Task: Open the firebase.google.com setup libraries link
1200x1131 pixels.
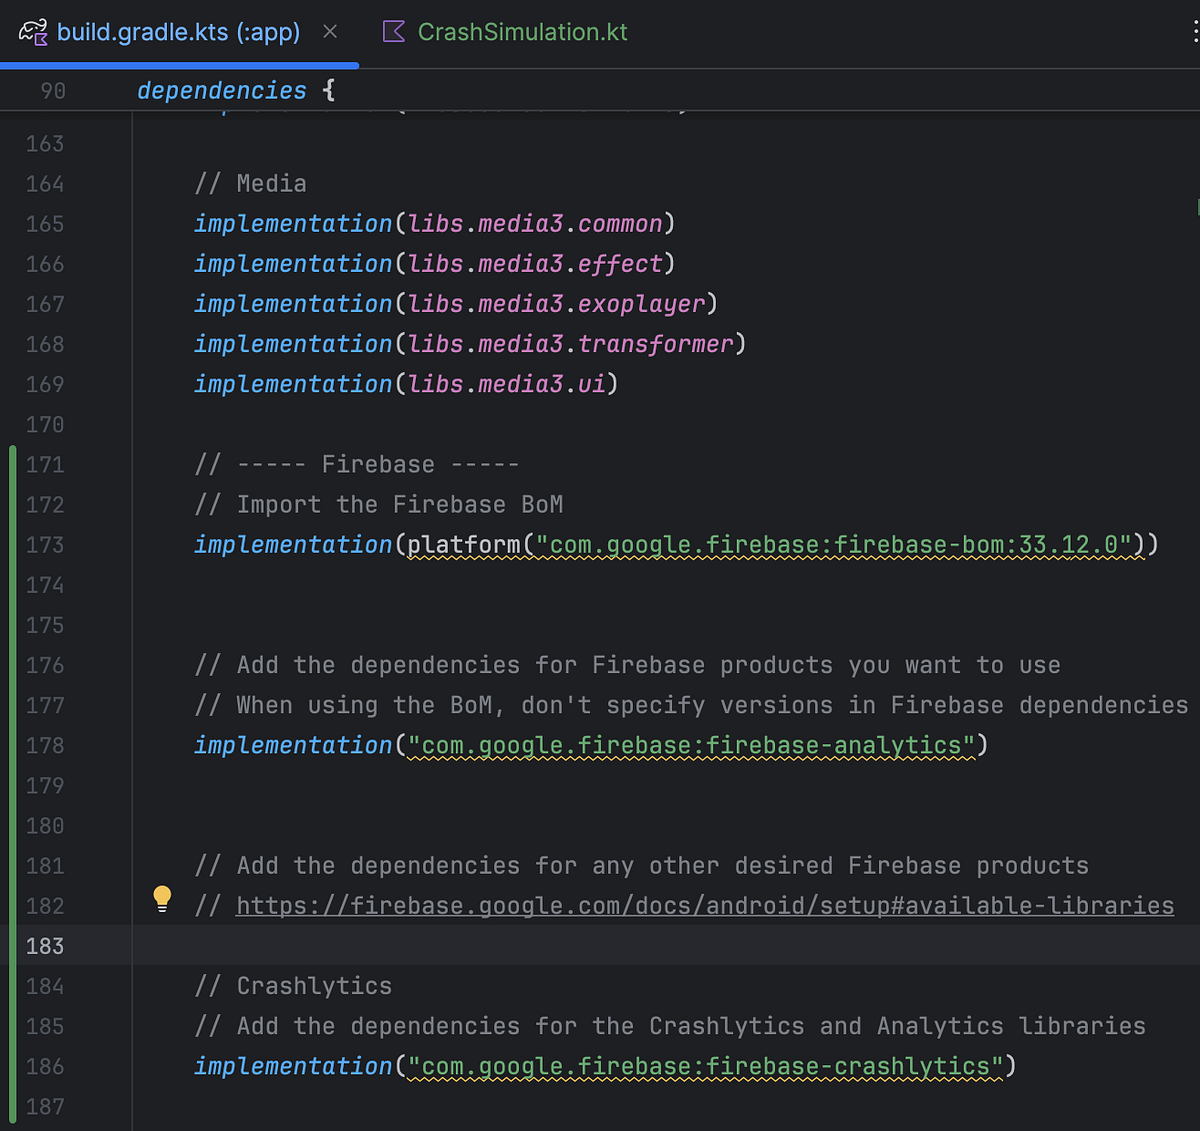Action: (700, 906)
